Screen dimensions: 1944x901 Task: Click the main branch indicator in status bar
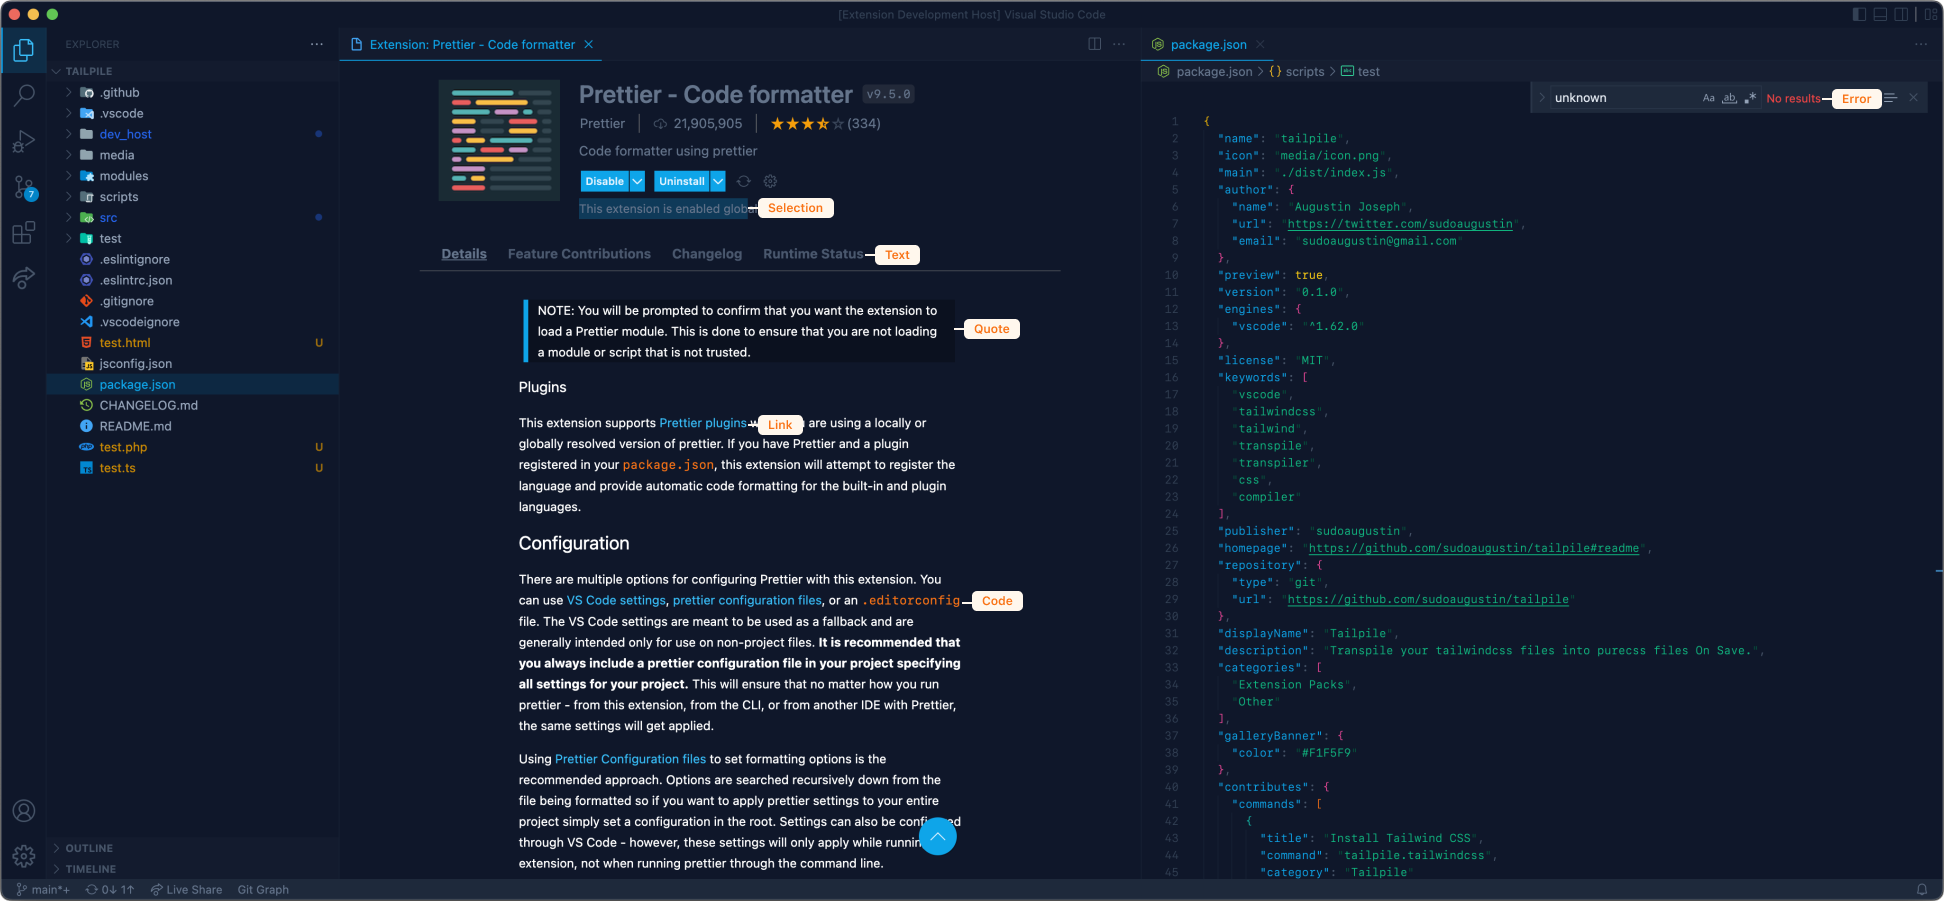pos(43,890)
